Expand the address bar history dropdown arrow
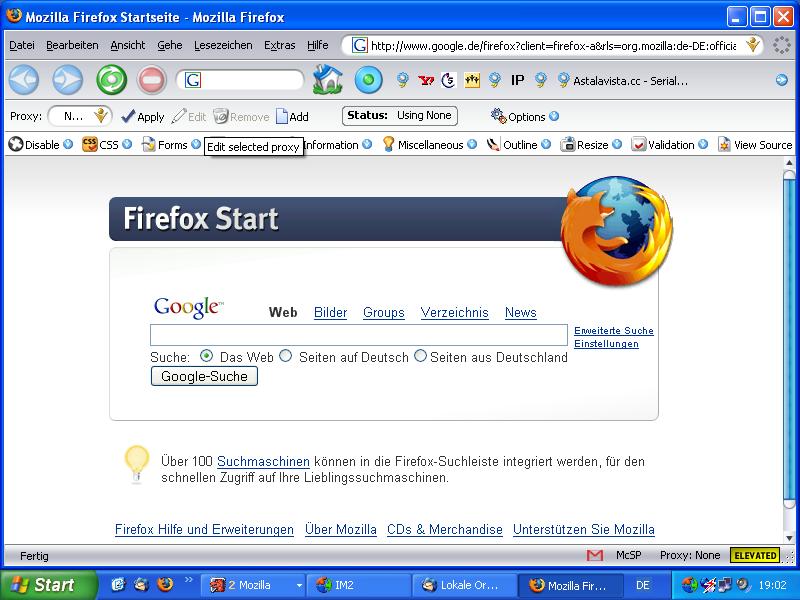 coord(753,45)
